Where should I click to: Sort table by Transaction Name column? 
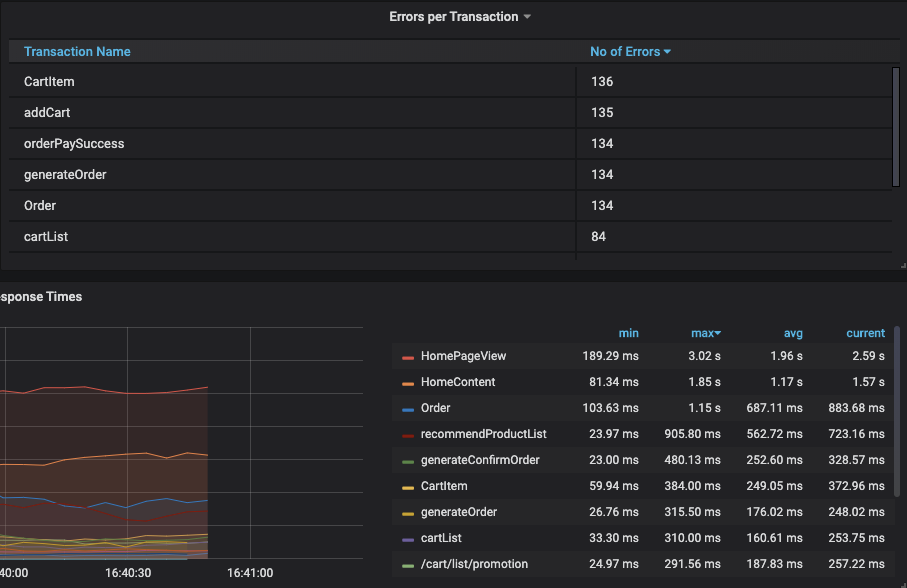click(77, 51)
